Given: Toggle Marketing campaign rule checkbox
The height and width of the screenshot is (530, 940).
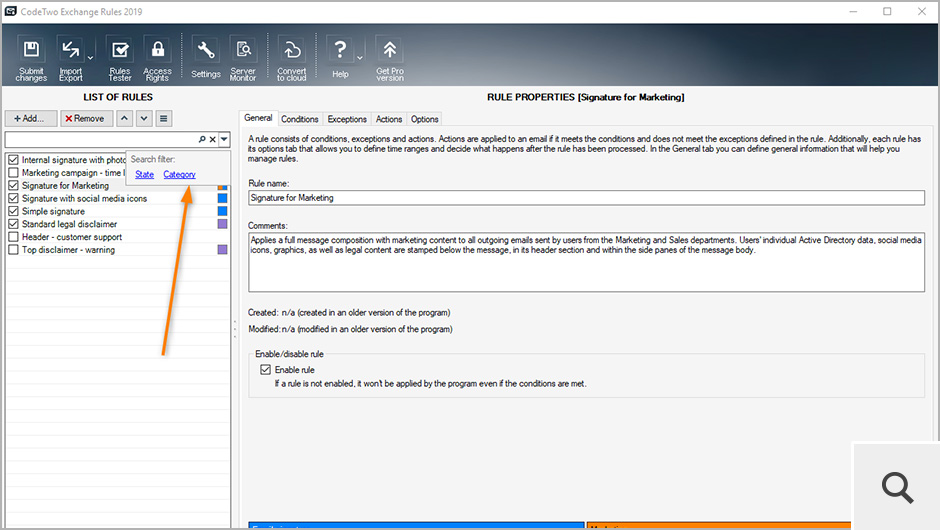Looking at the screenshot, I should (13, 173).
